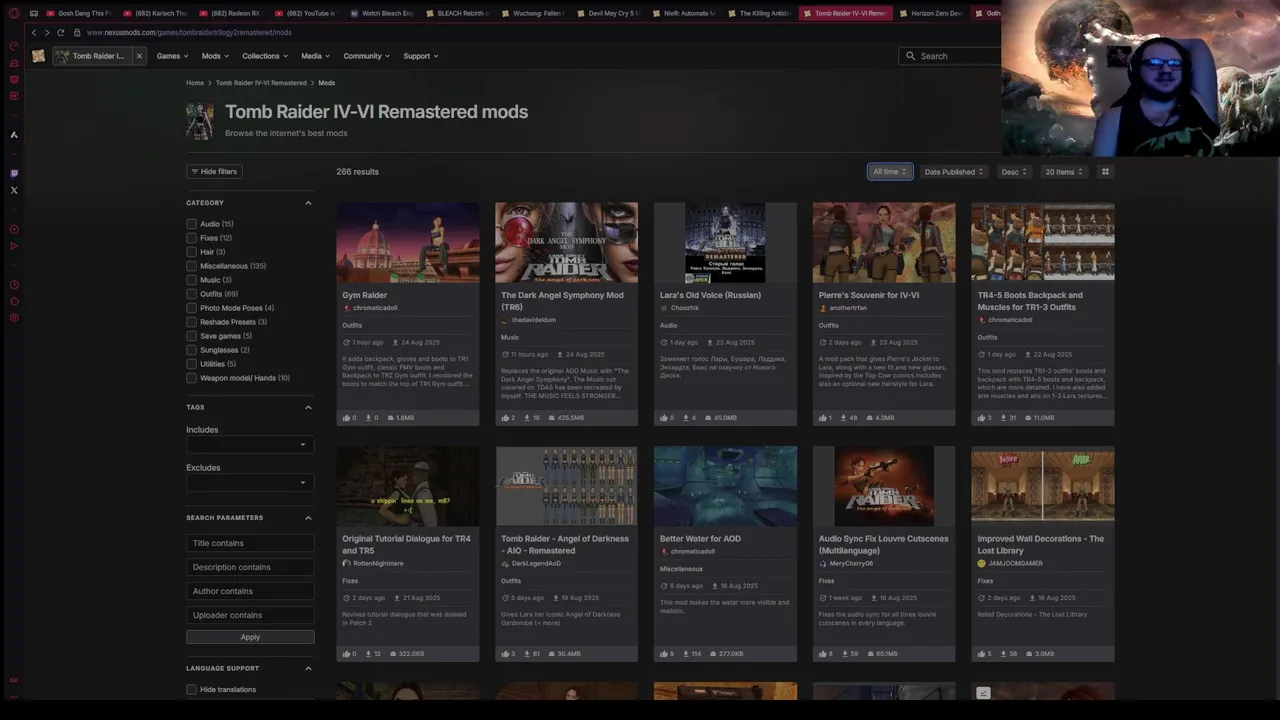Open the All time dropdown
The width and height of the screenshot is (1280, 720).
[890, 172]
